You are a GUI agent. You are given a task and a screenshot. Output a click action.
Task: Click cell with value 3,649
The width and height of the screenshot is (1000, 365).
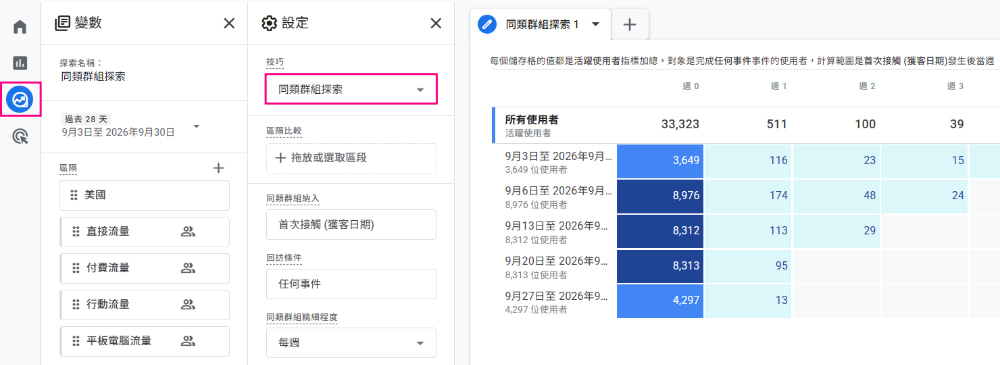[x=660, y=160]
